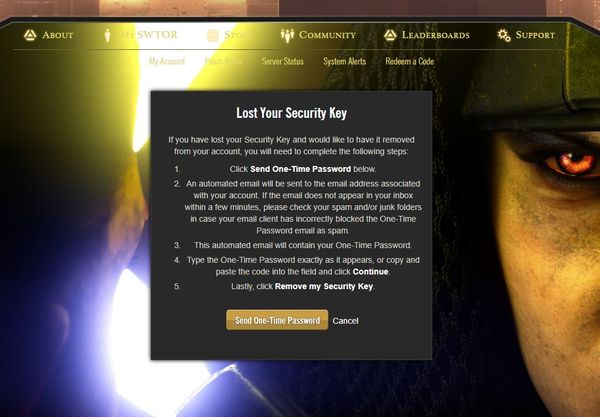Open the System Alerts link
Image resolution: width=600 pixels, height=417 pixels.
pyautogui.click(x=344, y=61)
